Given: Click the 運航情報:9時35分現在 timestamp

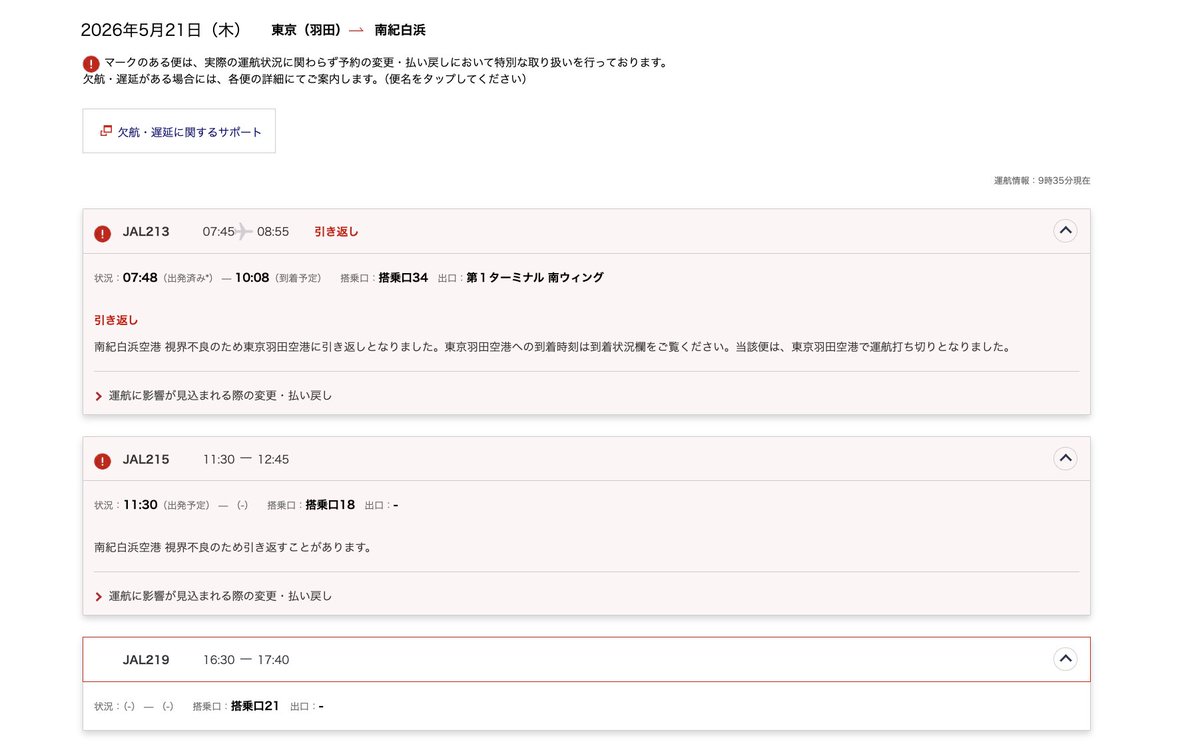Looking at the screenshot, I should [1042, 181].
